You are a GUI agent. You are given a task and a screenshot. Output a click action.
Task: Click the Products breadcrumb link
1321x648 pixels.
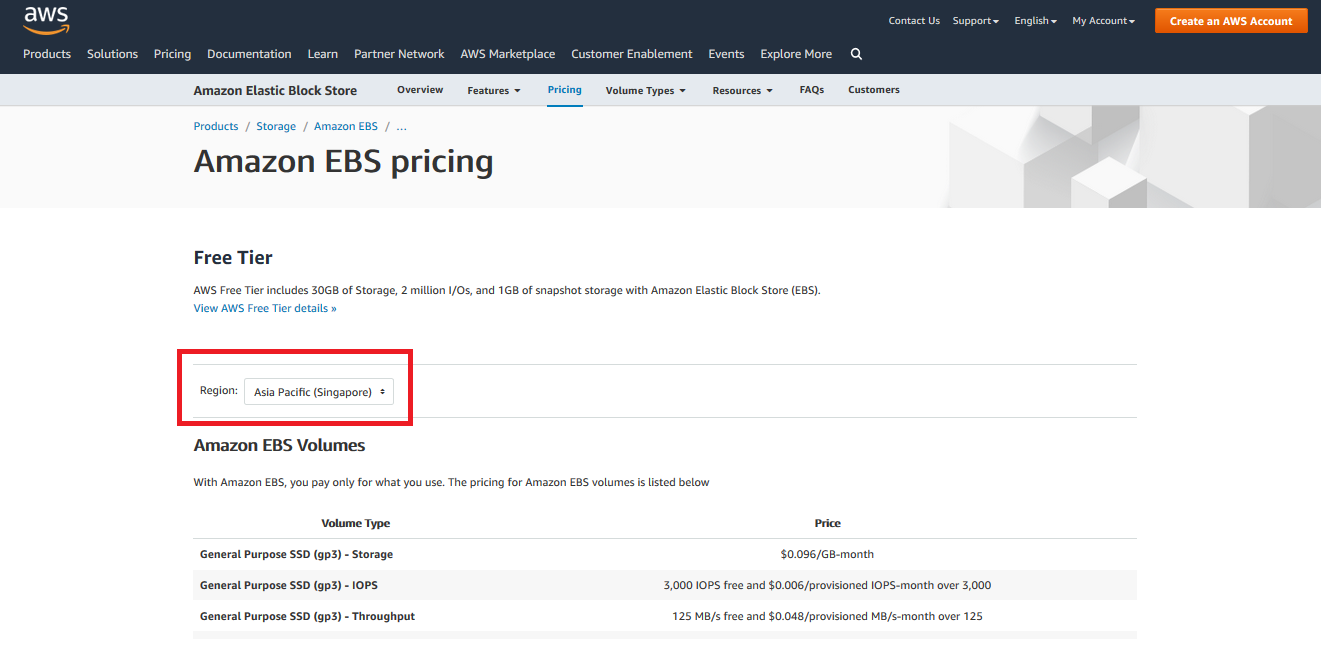click(216, 126)
